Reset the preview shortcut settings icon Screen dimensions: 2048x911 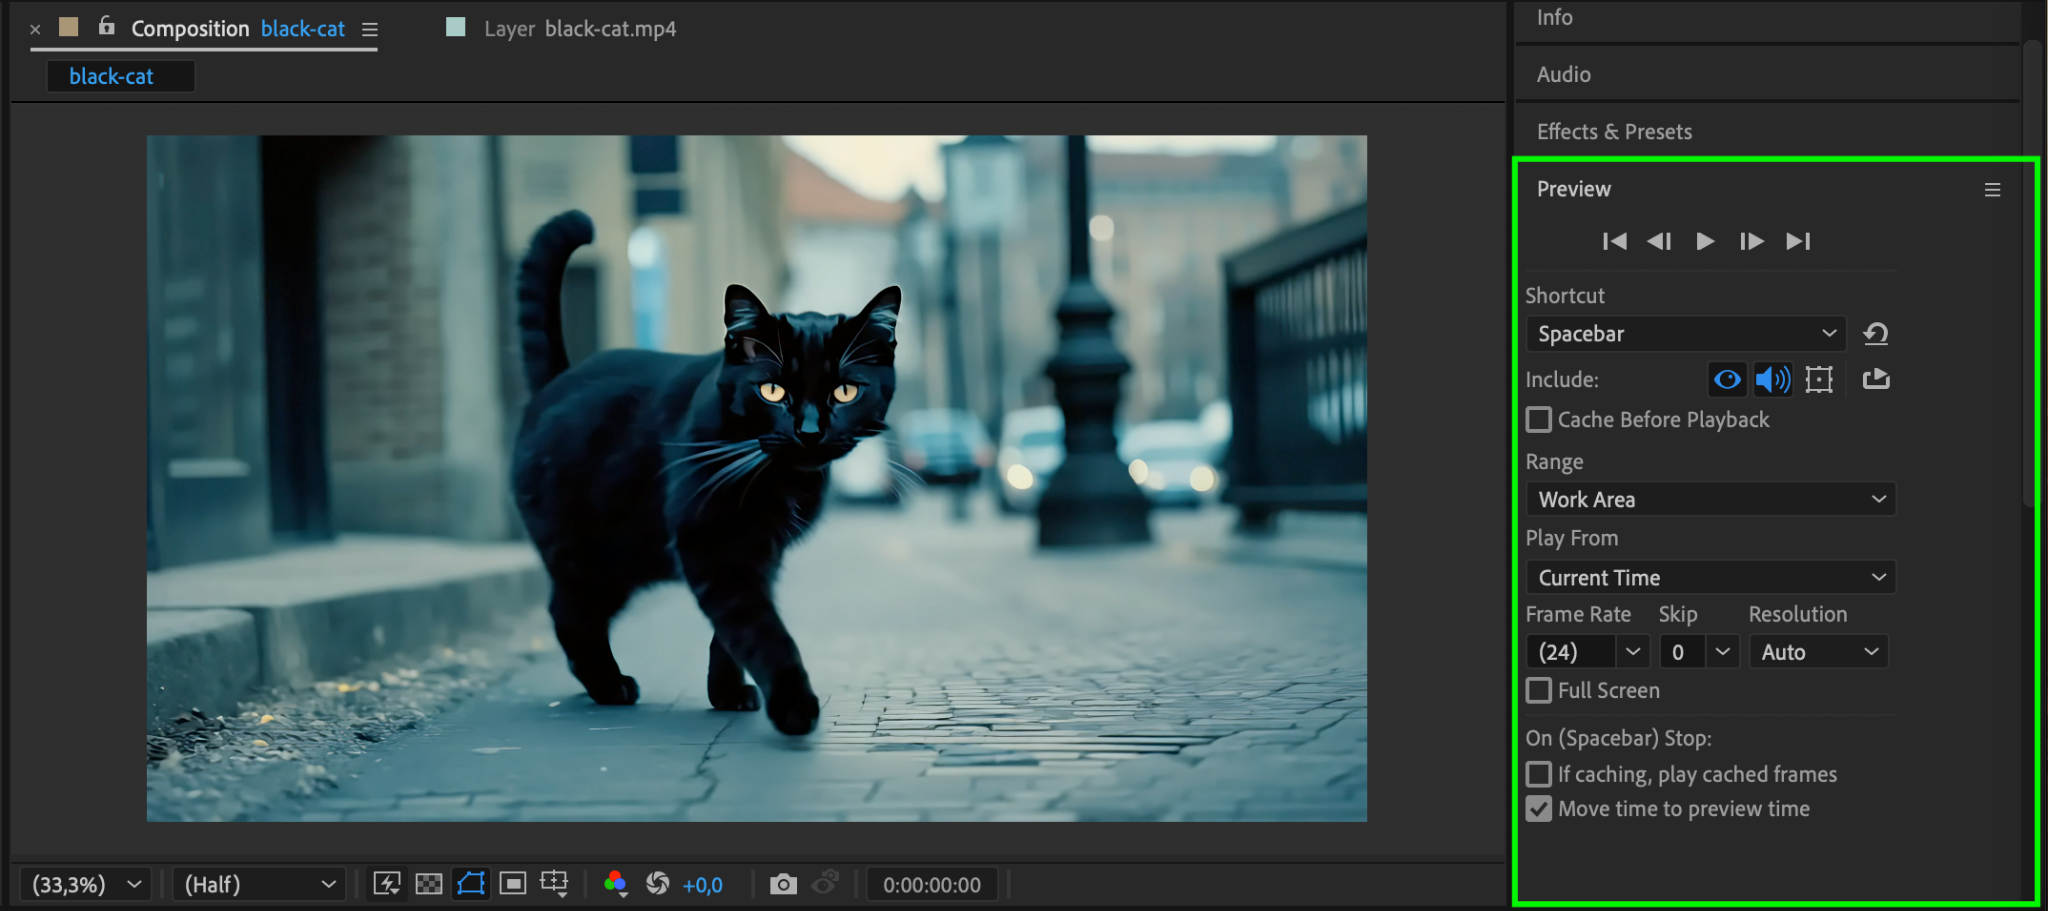[1876, 334]
